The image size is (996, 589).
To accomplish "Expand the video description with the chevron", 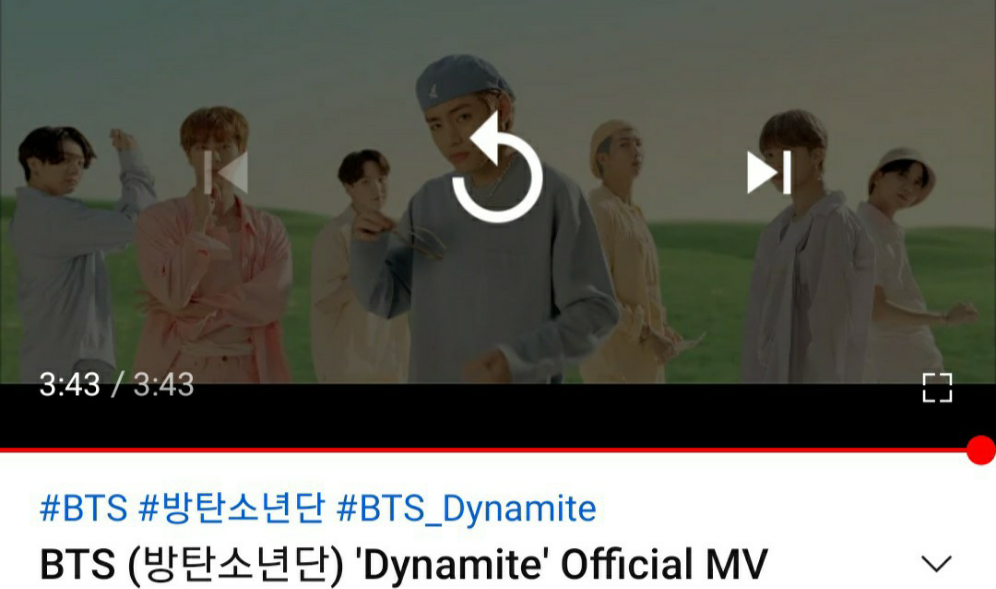I will pos(936,564).
